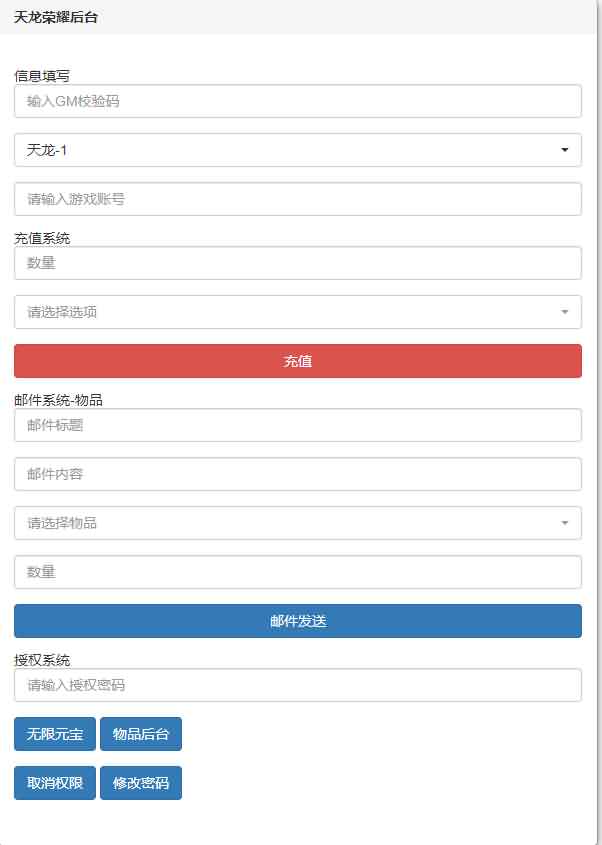Click the caret arrow on 天龙-1 select

coord(565,151)
